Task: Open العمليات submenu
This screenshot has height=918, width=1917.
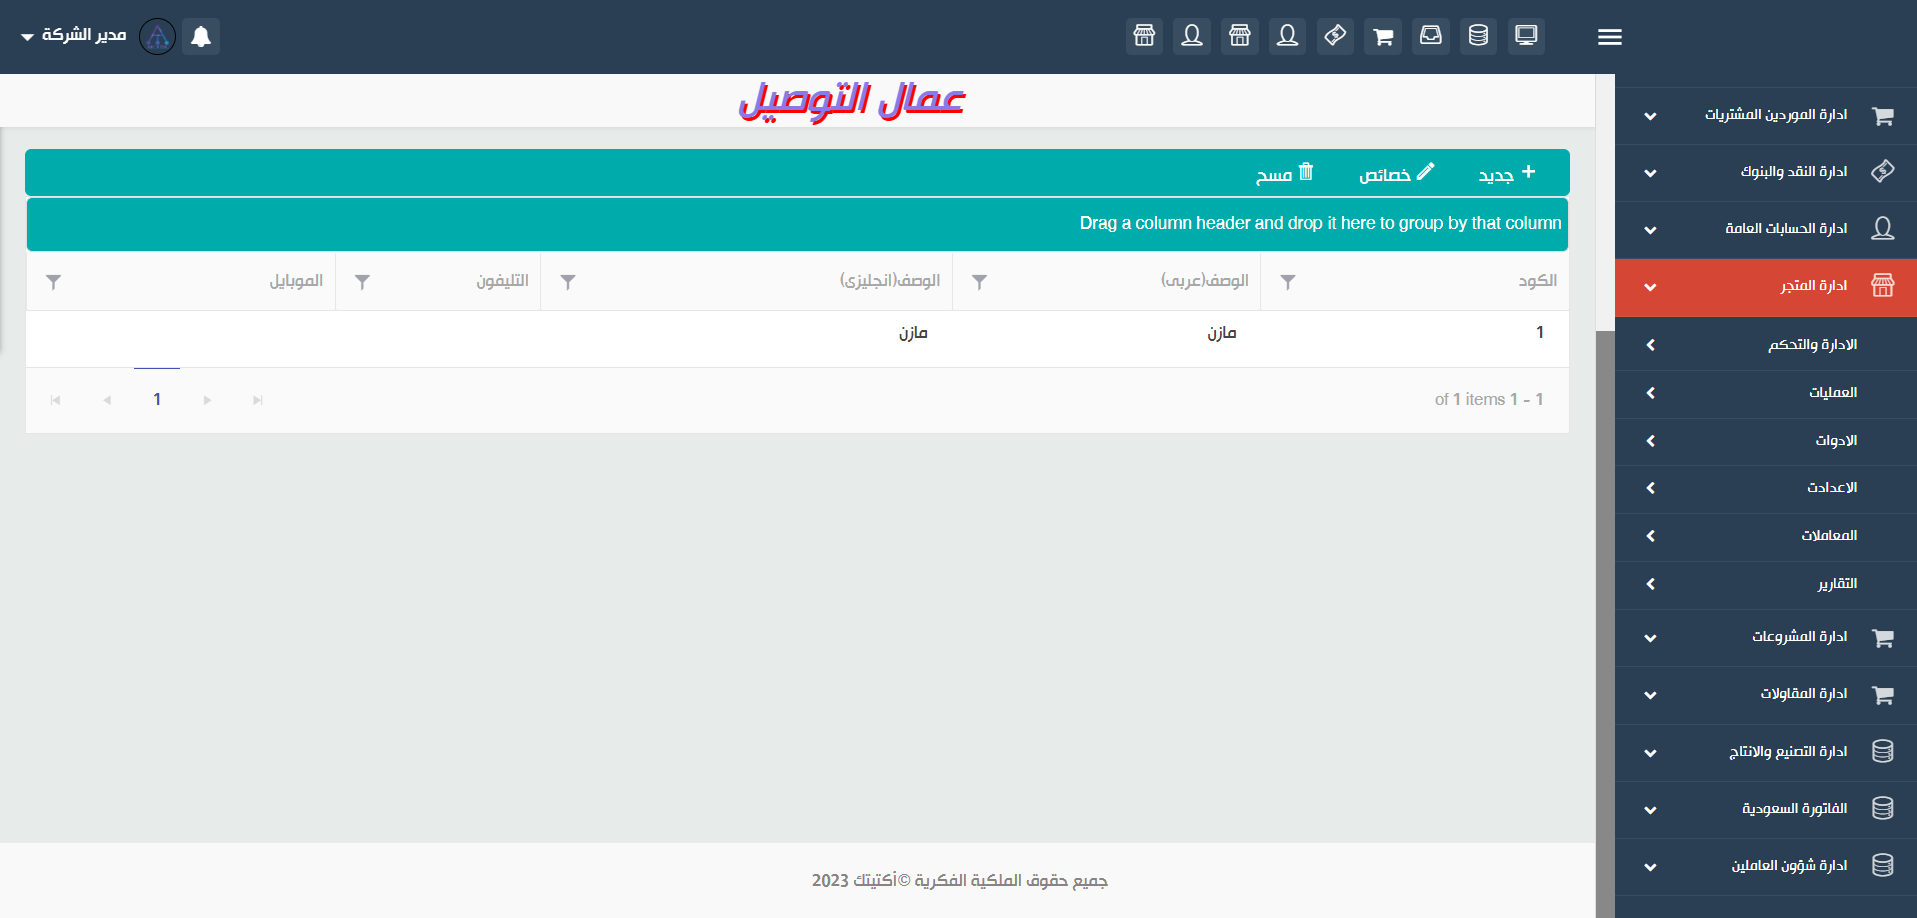Action: click(1766, 393)
